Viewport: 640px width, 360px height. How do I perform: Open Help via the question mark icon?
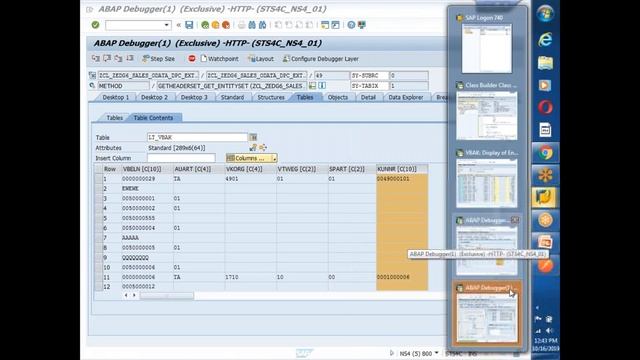pyautogui.click(x=351, y=25)
